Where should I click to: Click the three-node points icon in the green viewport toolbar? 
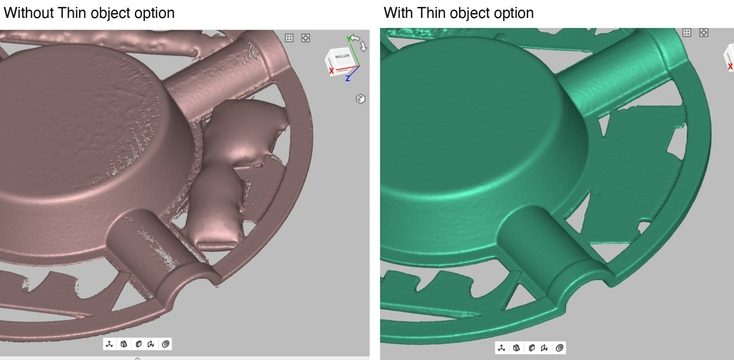502,348
